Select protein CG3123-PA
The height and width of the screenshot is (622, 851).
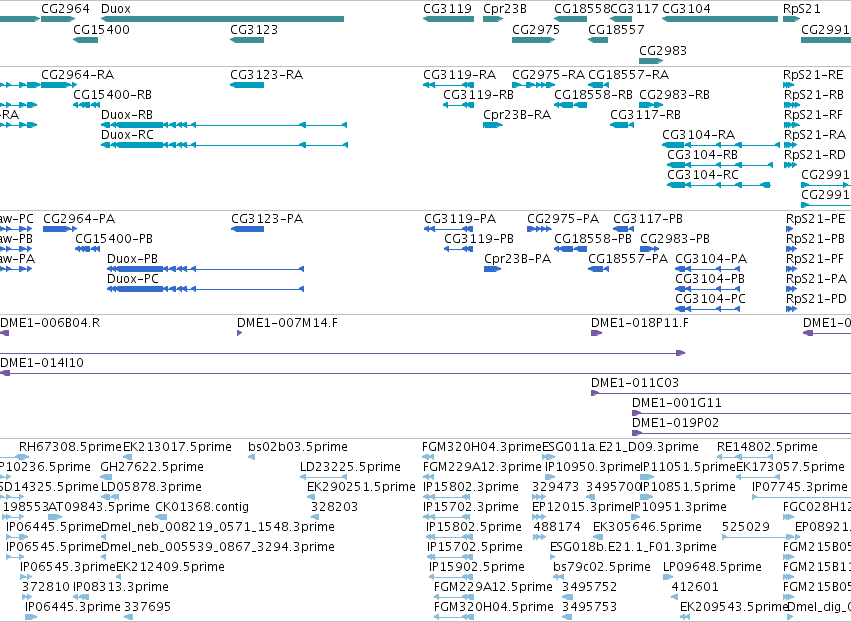(x=247, y=229)
